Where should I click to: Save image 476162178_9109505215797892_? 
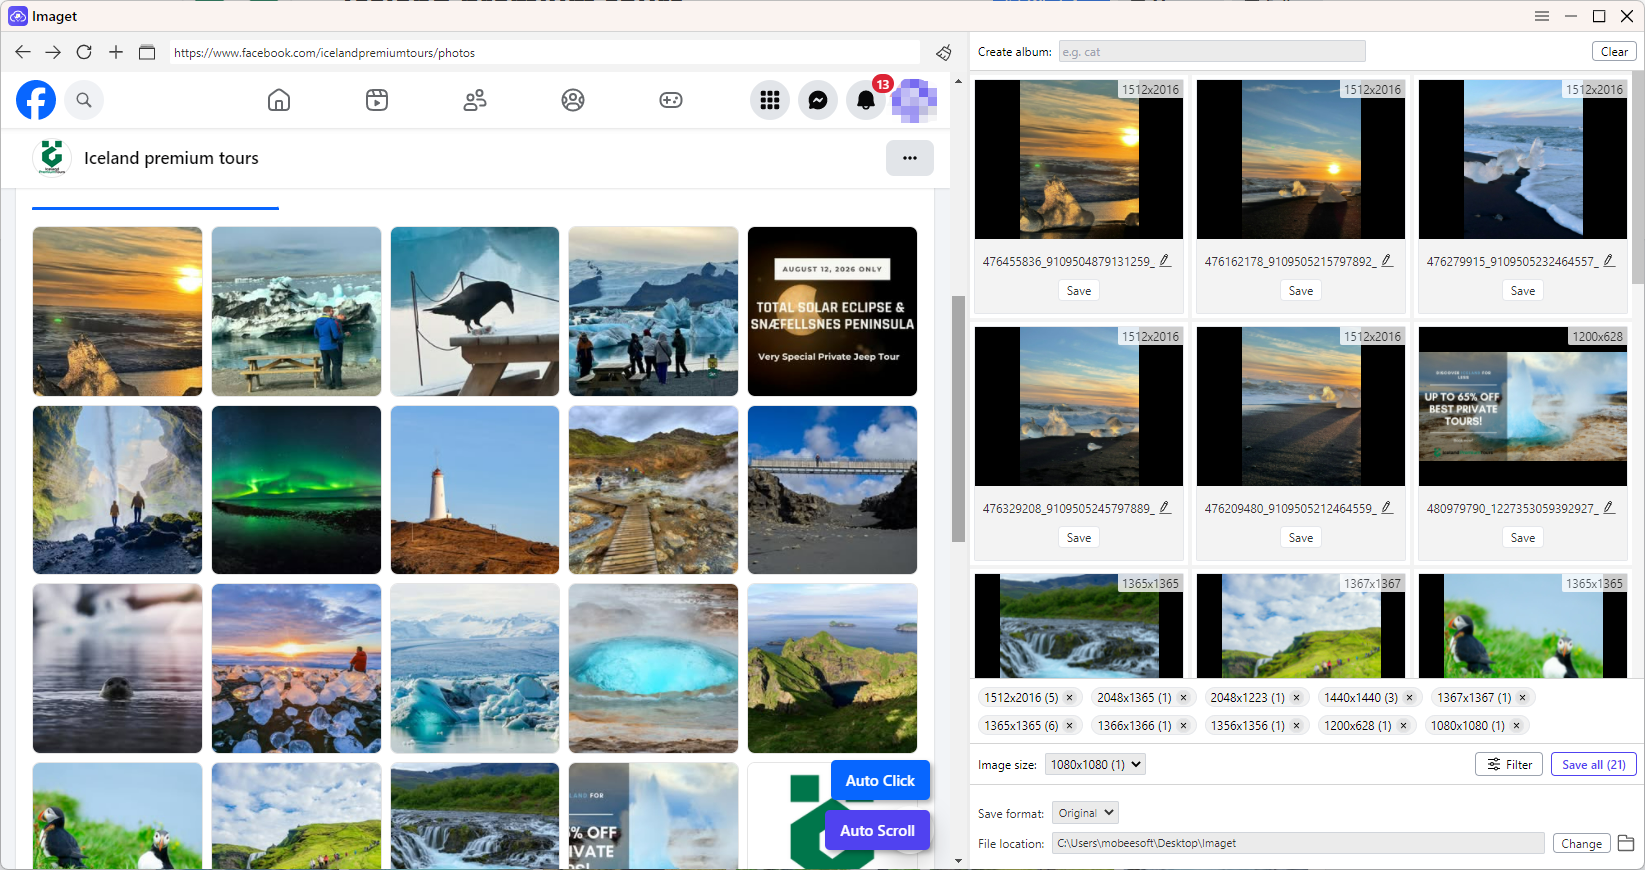1301,291
